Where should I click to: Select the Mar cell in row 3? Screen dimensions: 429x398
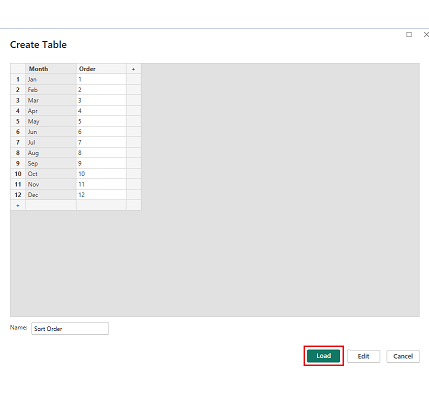51,100
